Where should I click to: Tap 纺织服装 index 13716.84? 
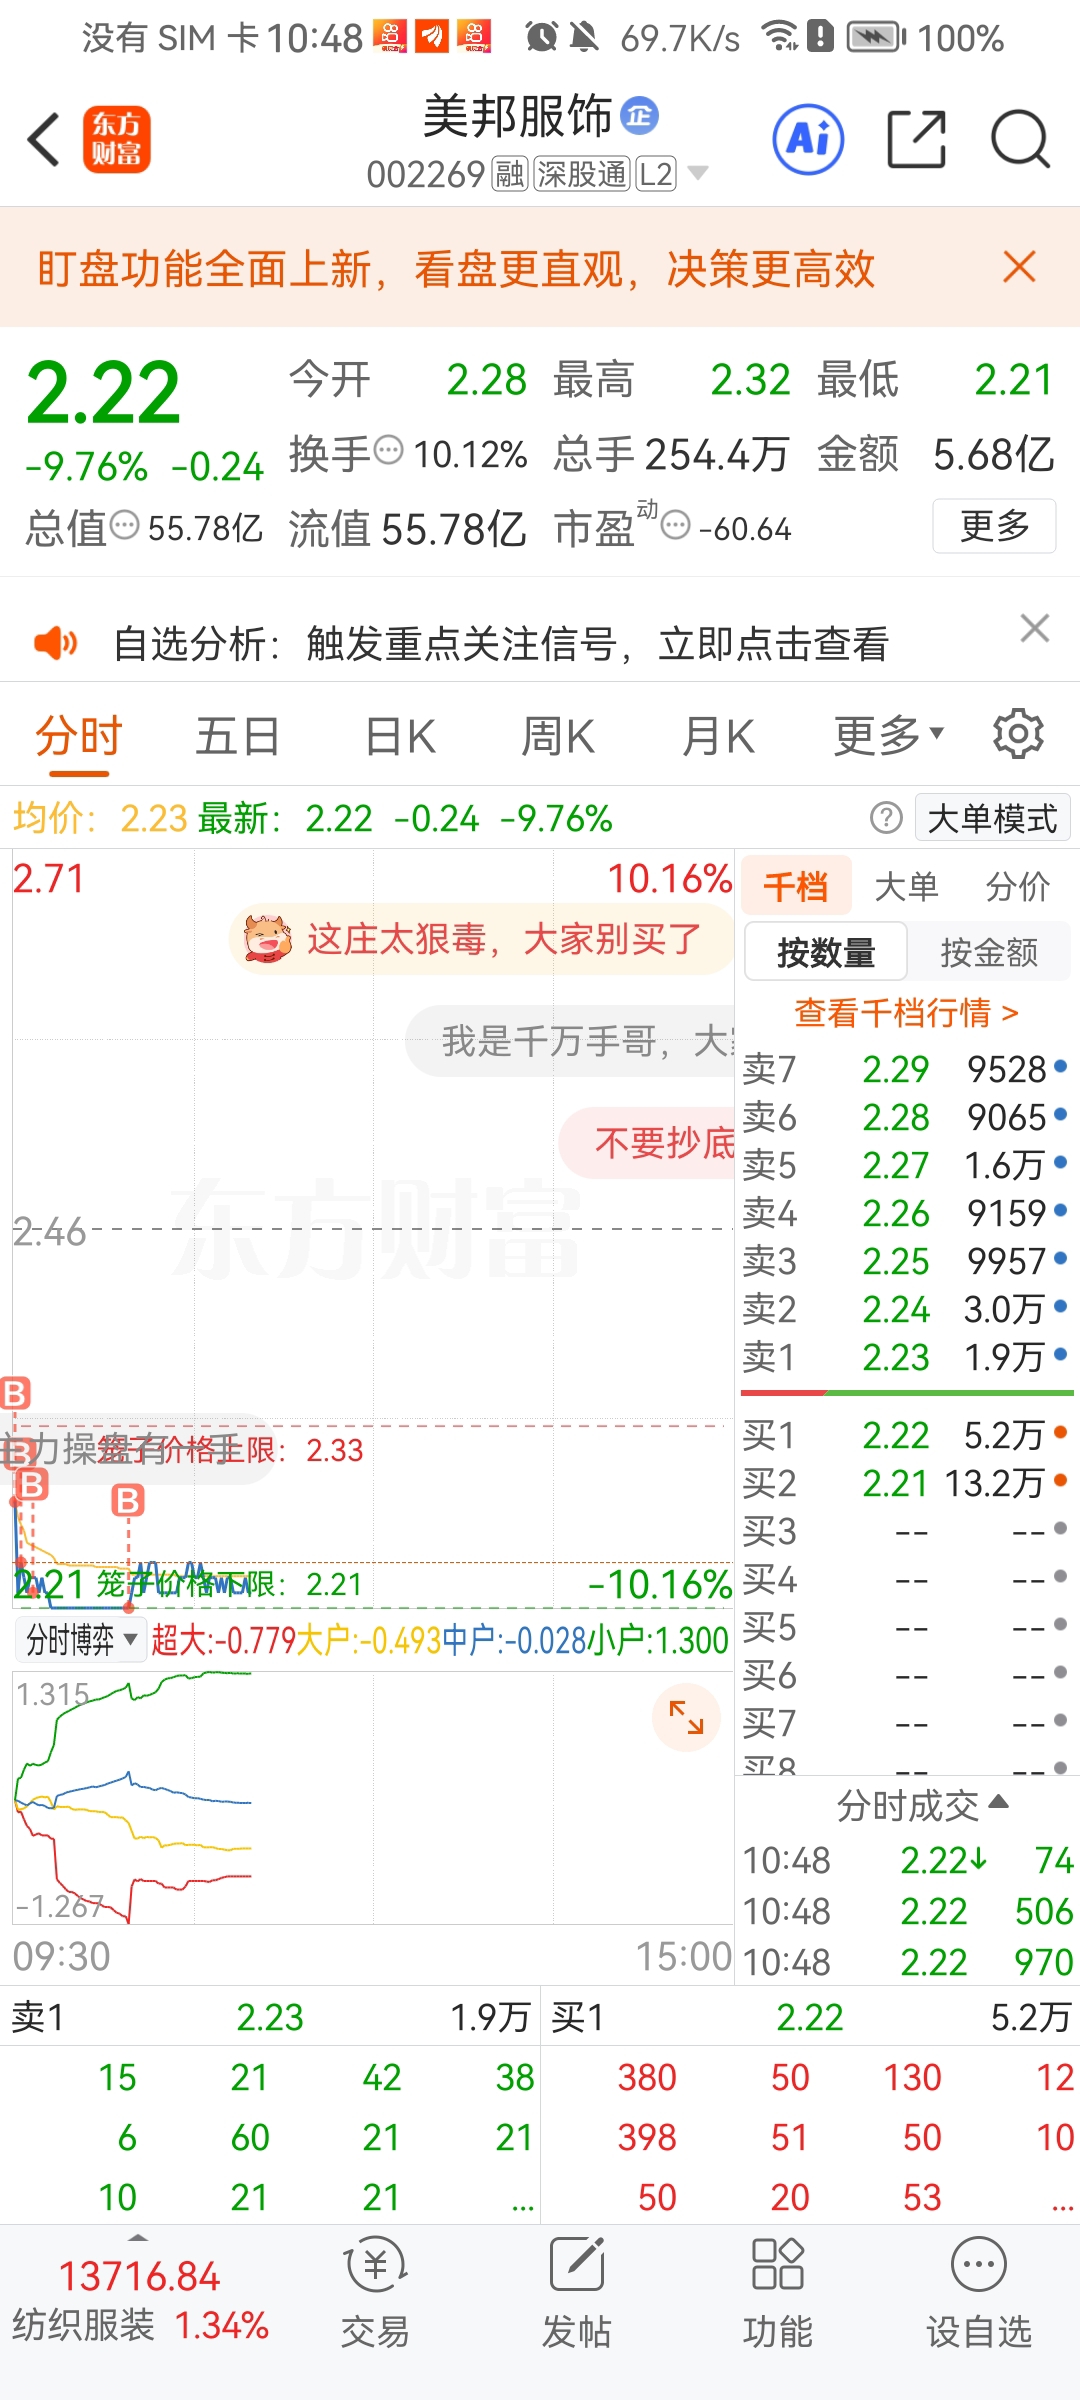click(140, 2300)
